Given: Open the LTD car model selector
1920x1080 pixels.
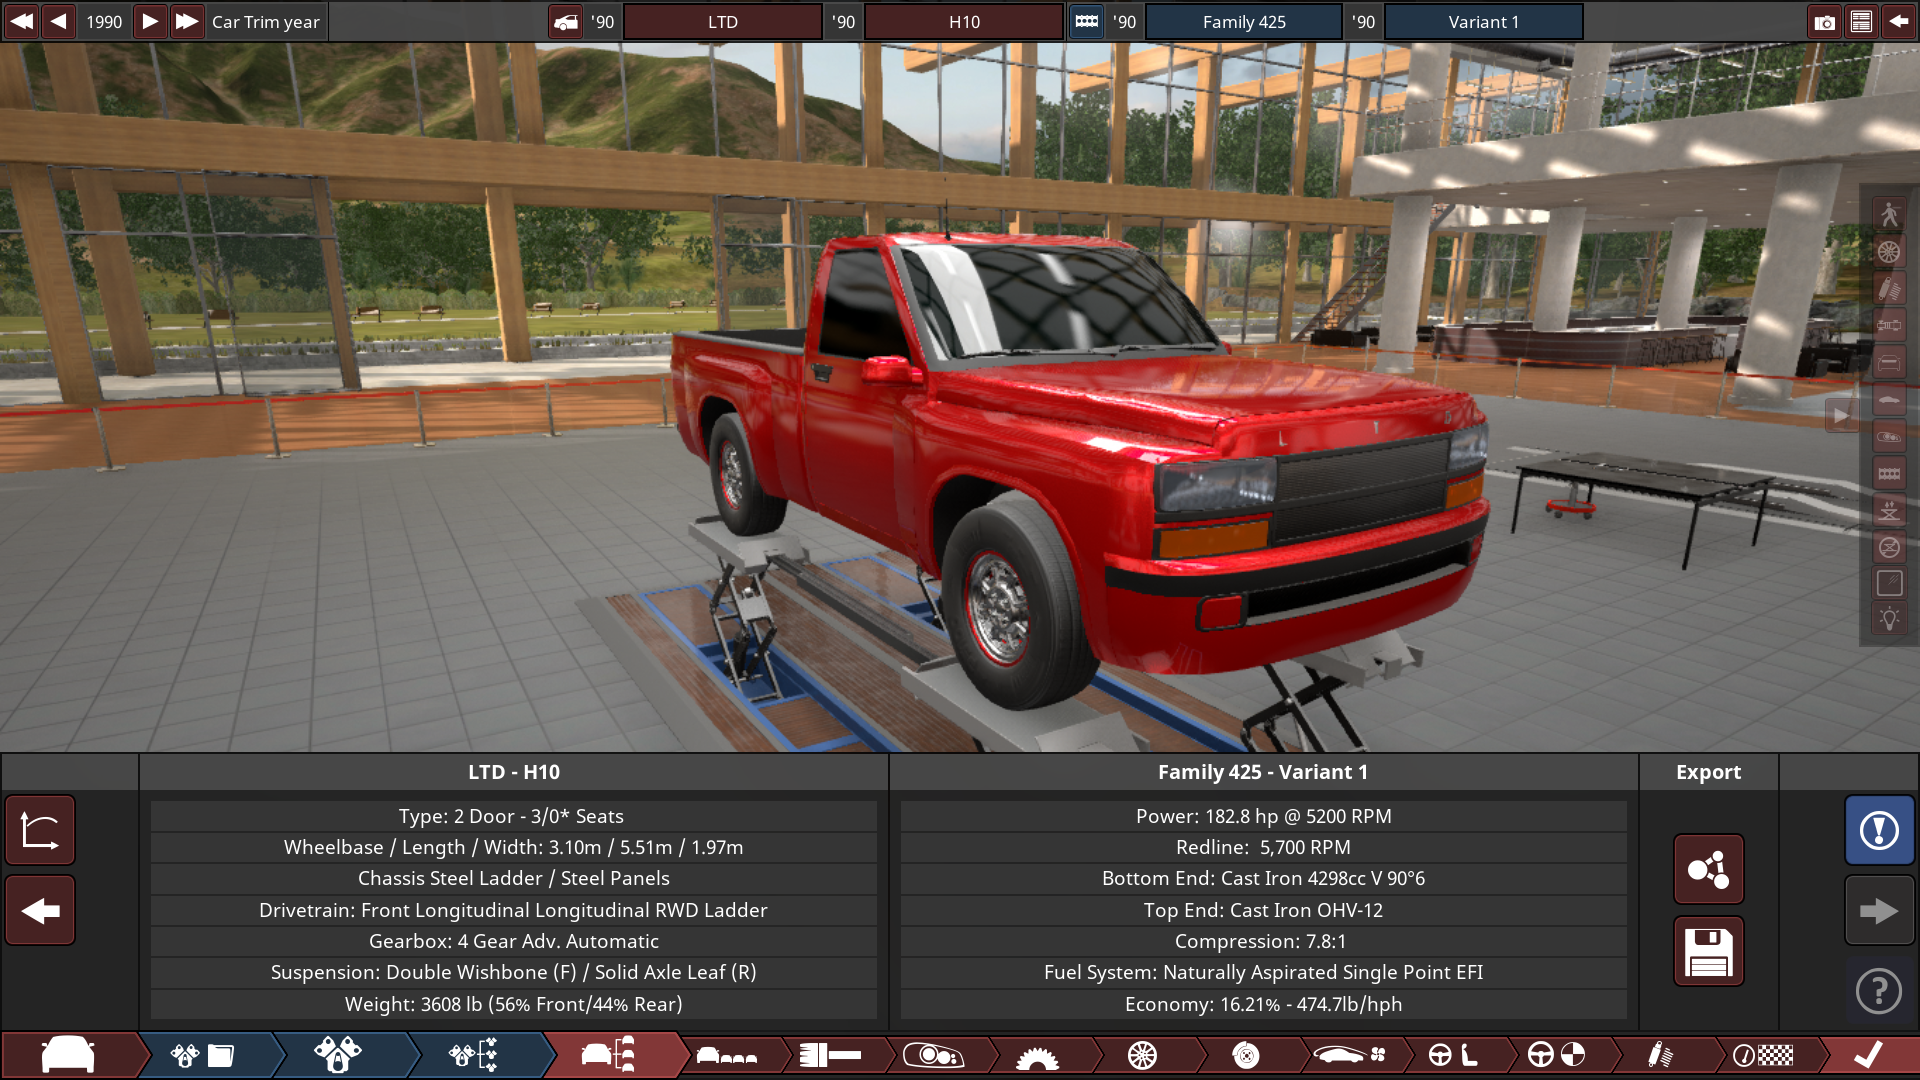Looking at the screenshot, I should 722,21.
